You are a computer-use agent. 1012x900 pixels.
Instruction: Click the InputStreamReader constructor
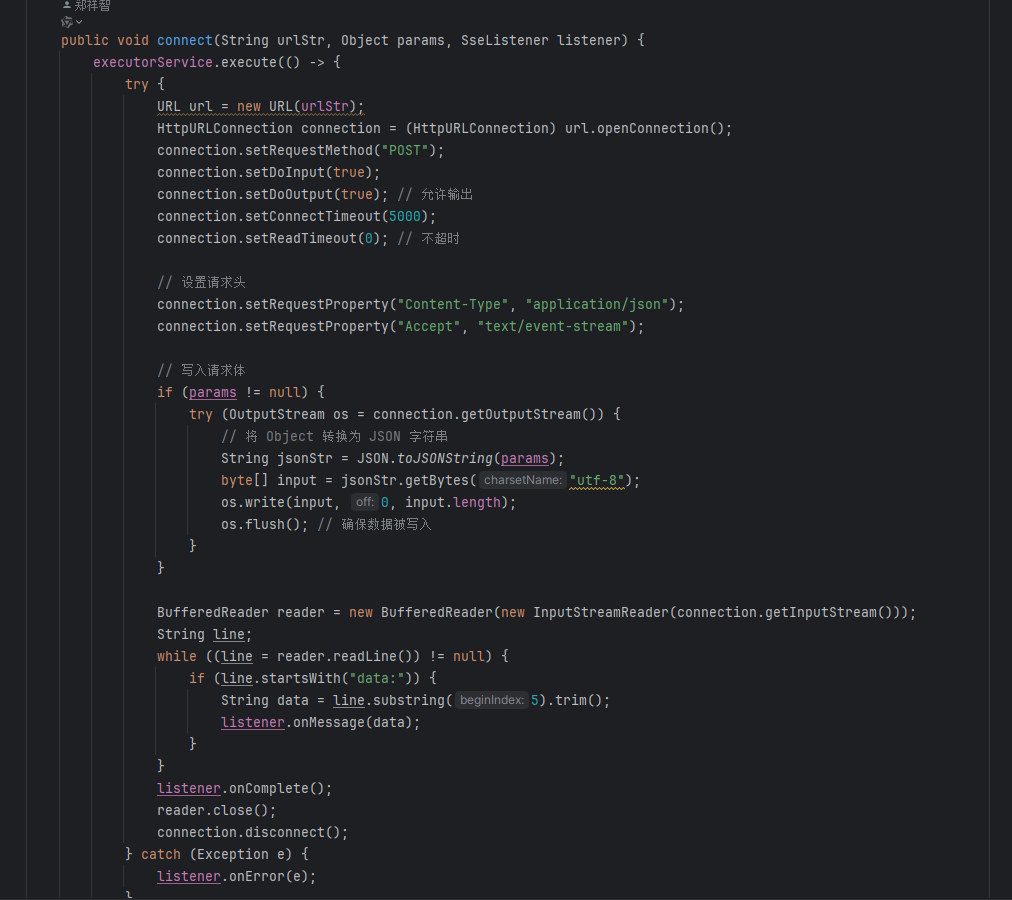coord(601,612)
